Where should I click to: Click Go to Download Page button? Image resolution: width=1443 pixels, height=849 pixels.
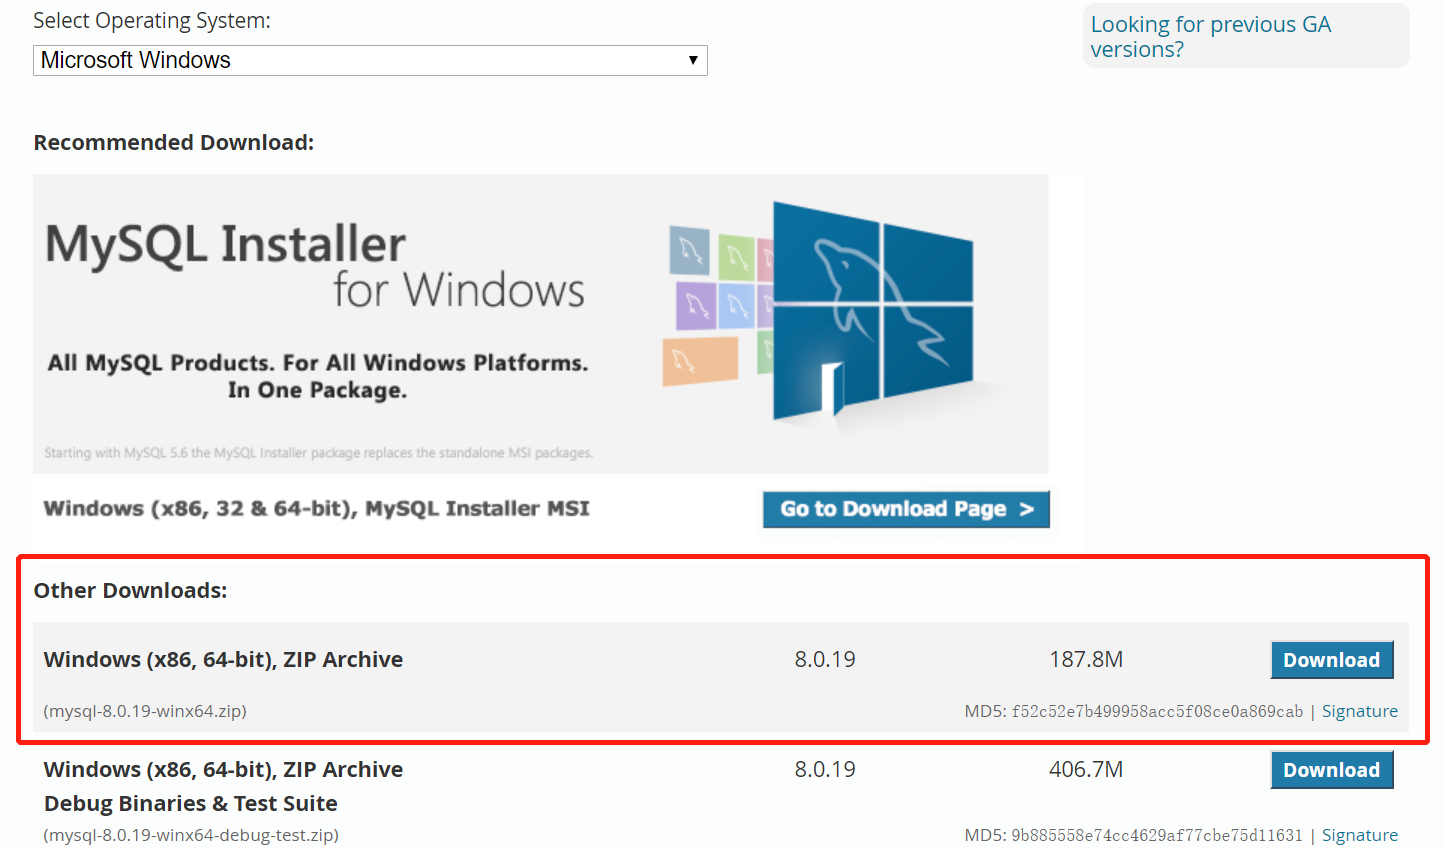(905, 509)
